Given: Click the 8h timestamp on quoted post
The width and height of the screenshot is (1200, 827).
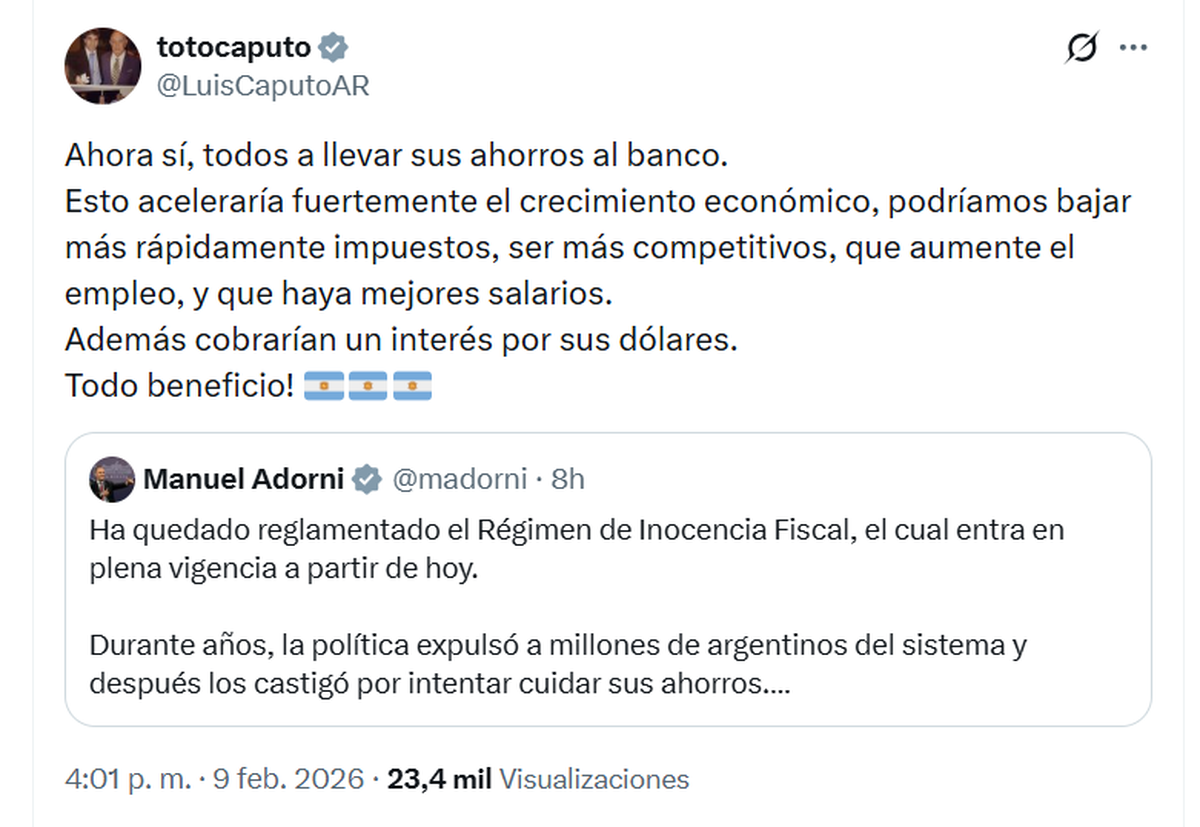Looking at the screenshot, I should 567,479.
